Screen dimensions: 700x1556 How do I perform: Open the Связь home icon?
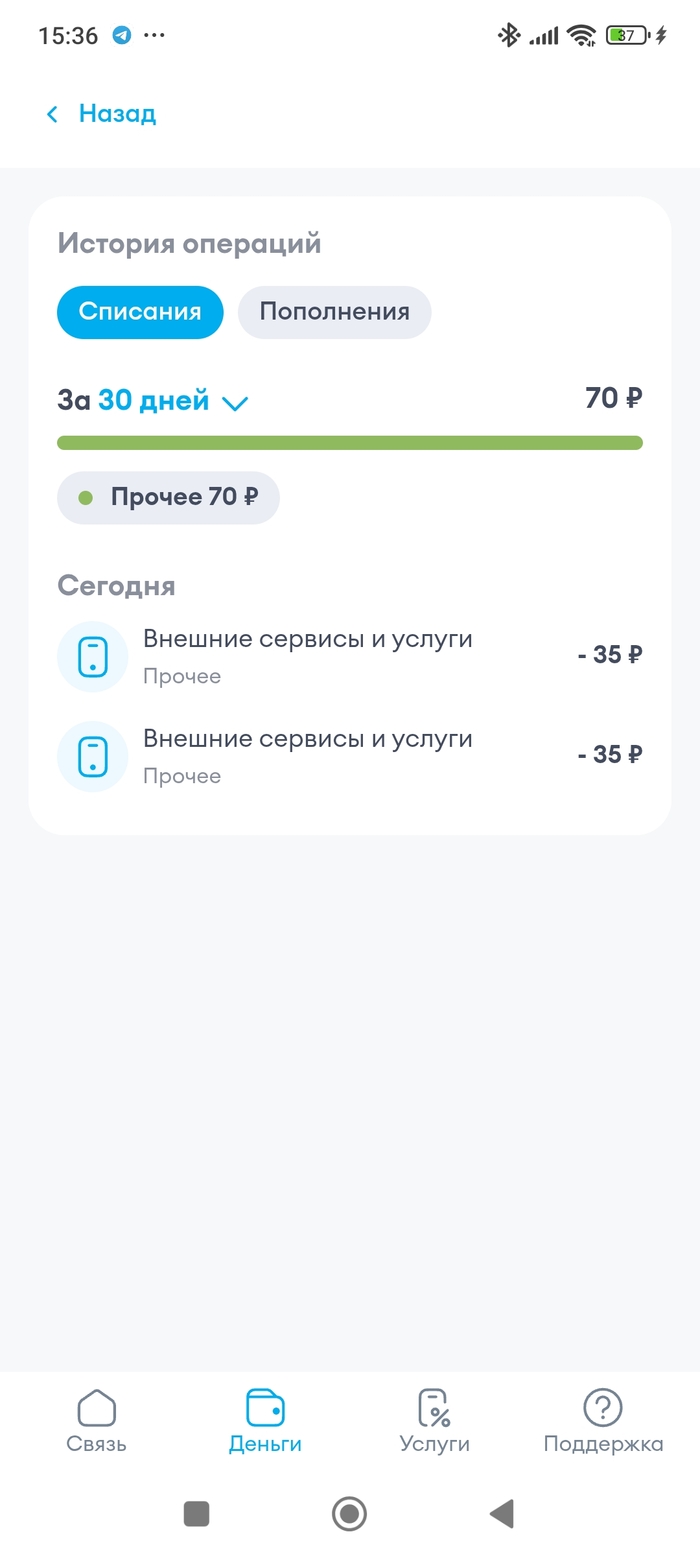97,1408
